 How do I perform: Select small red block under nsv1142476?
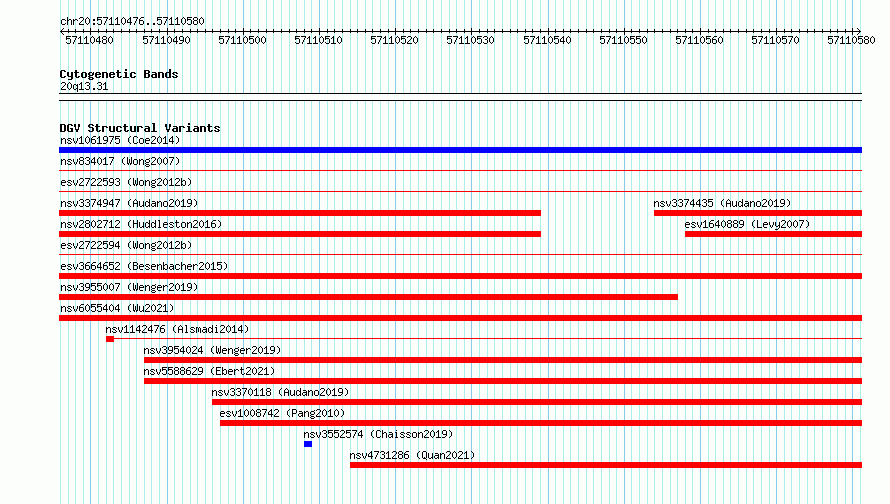110,339
